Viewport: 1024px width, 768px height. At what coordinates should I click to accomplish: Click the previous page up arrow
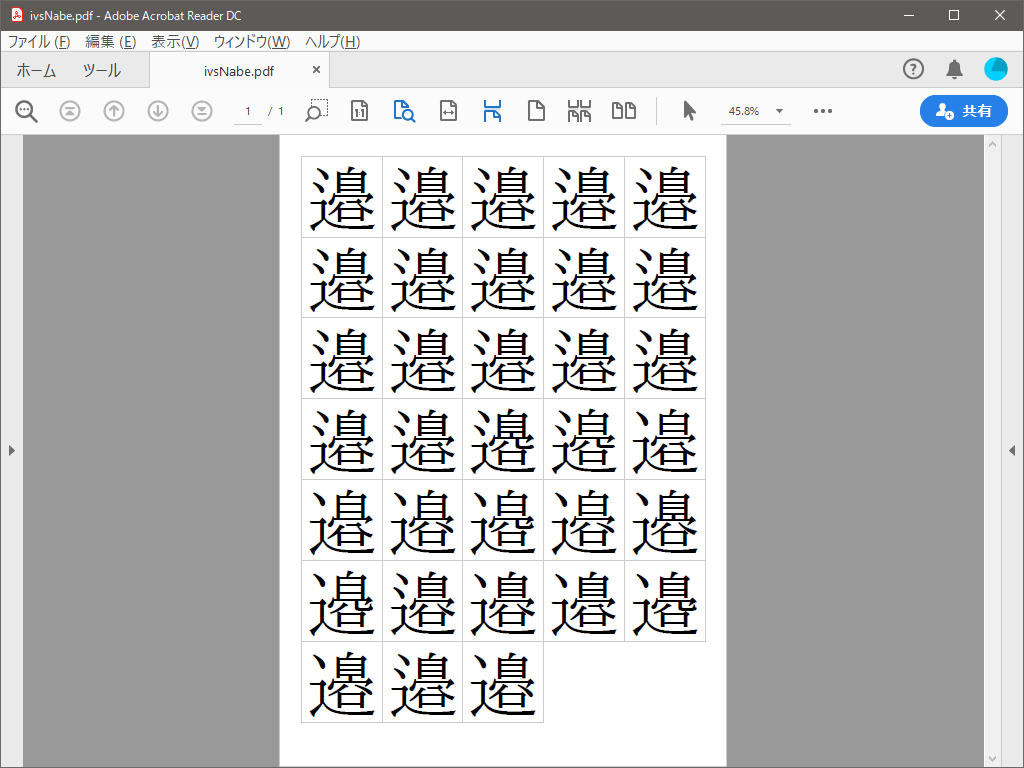pyautogui.click(x=114, y=111)
